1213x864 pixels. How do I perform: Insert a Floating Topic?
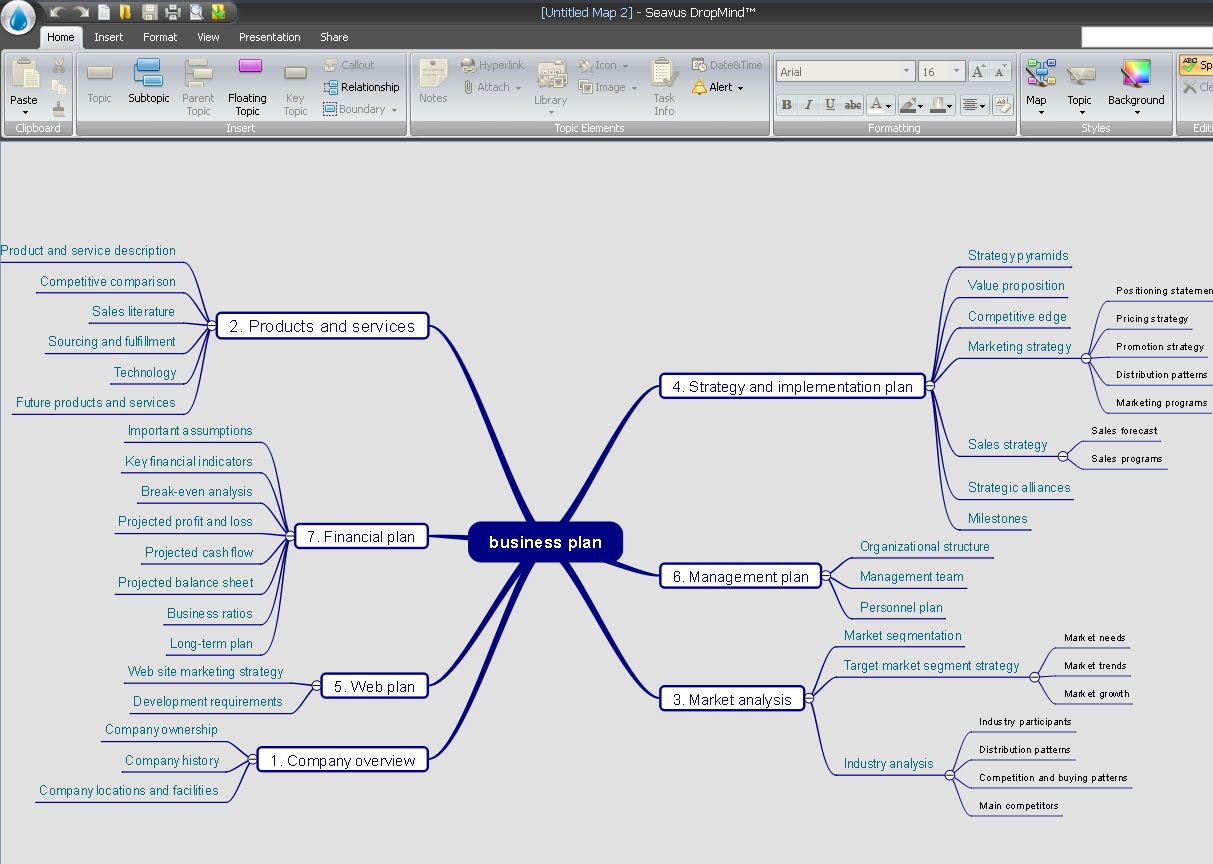tap(247, 86)
